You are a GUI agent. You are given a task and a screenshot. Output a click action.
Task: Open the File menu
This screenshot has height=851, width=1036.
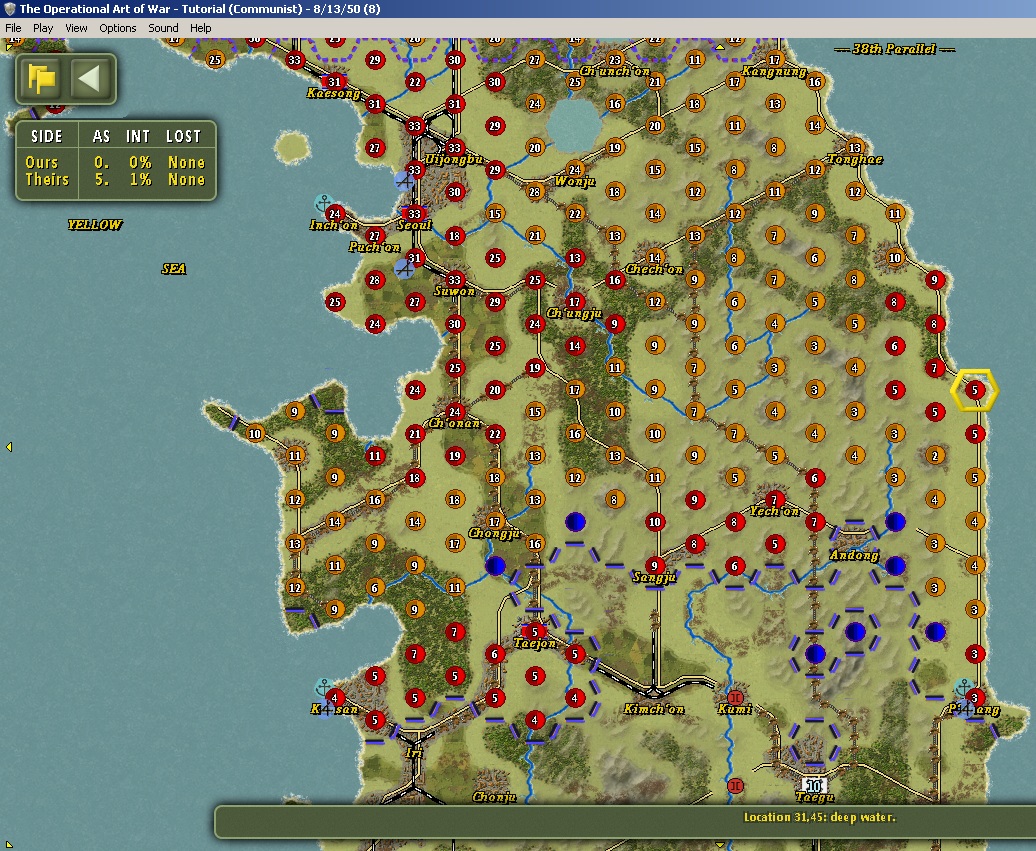pos(13,28)
